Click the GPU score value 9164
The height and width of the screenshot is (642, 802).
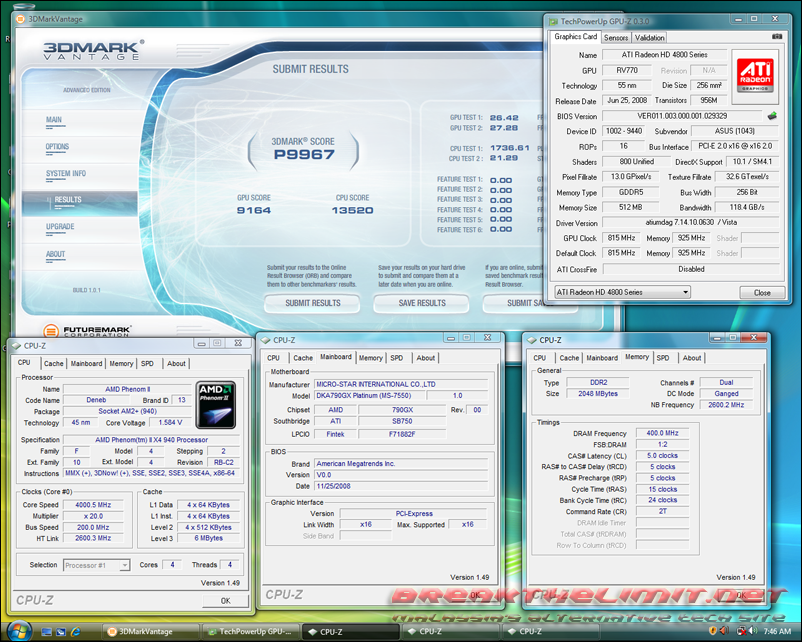254,210
